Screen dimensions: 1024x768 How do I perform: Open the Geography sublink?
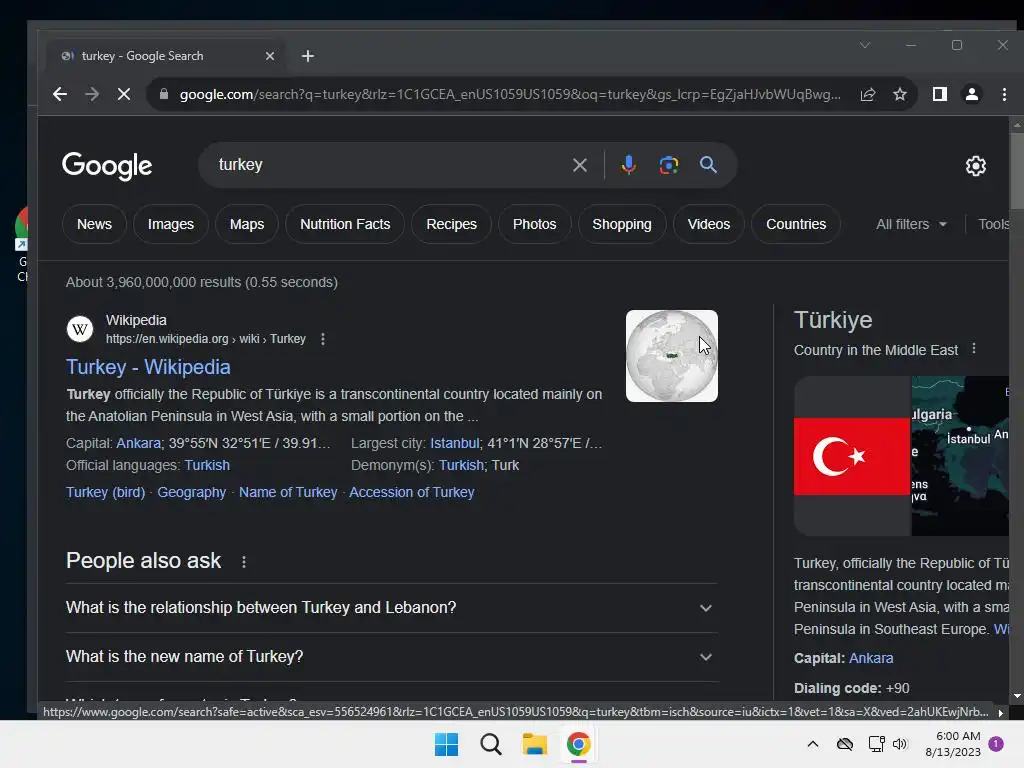[191, 492]
